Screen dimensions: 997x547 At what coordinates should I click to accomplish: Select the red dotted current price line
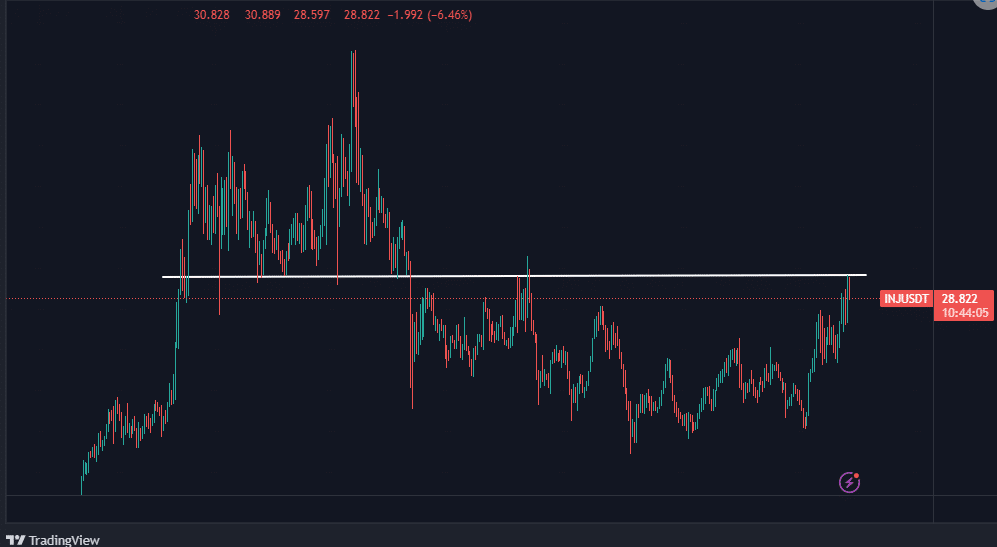[x=600, y=298]
